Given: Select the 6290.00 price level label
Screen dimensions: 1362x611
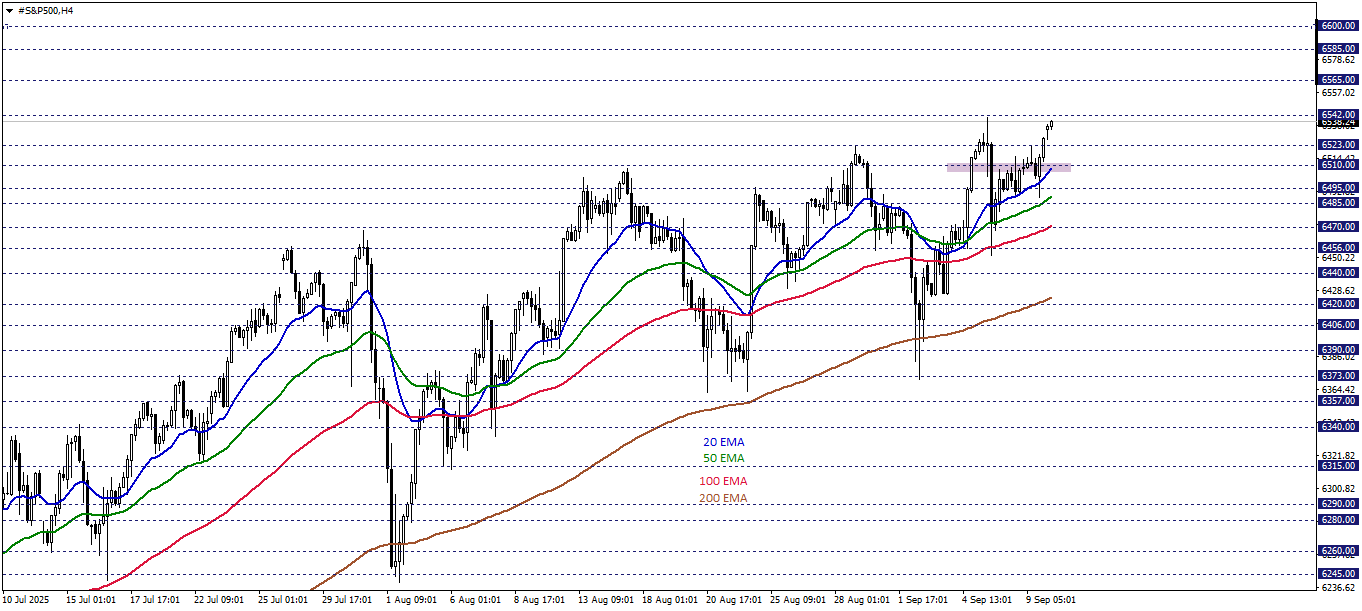Looking at the screenshot, I should [1338, 504].
